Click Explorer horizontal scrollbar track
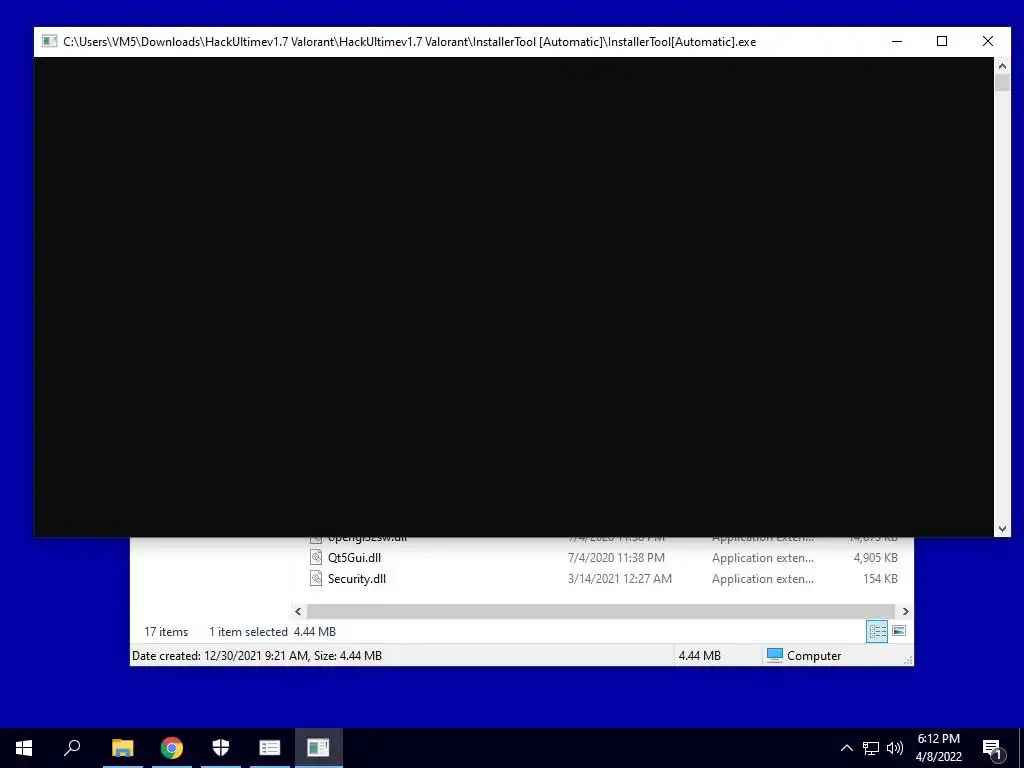The image size is (1024, 768). click(601, 611)
